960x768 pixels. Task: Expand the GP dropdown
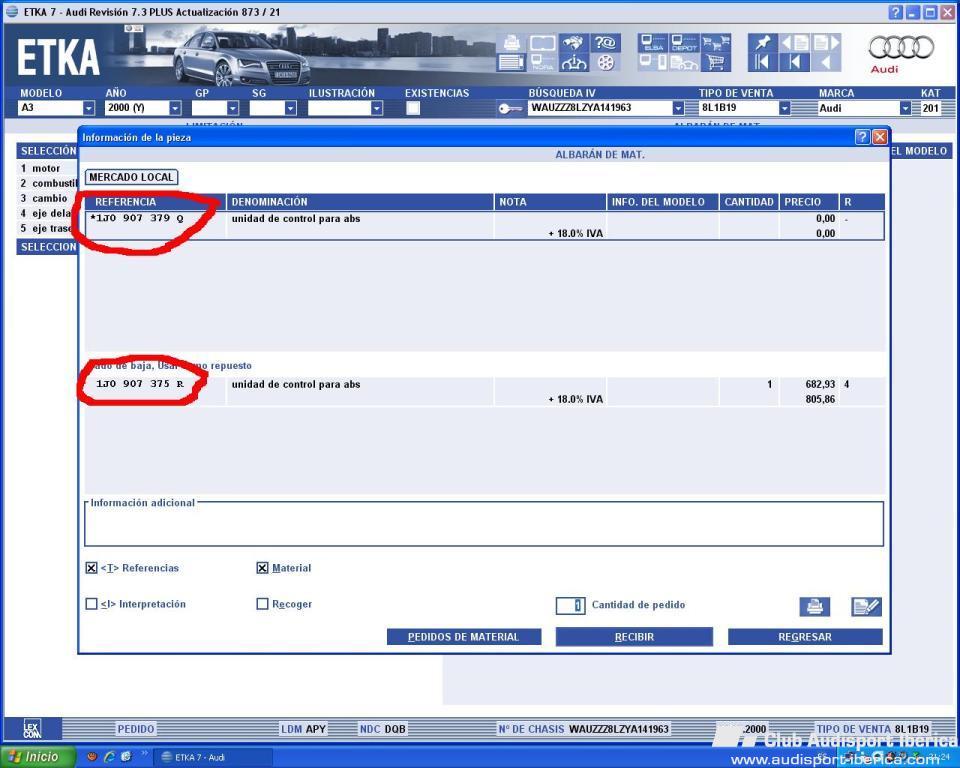point(233,108)
